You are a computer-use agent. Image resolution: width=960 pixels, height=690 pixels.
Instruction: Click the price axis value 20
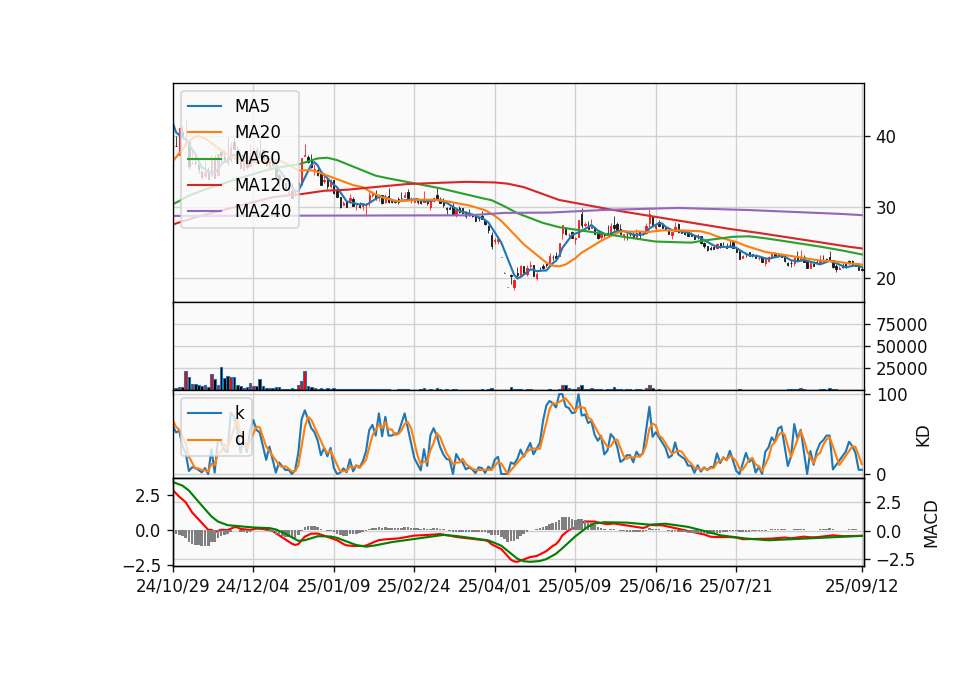[x=885, y=279]
